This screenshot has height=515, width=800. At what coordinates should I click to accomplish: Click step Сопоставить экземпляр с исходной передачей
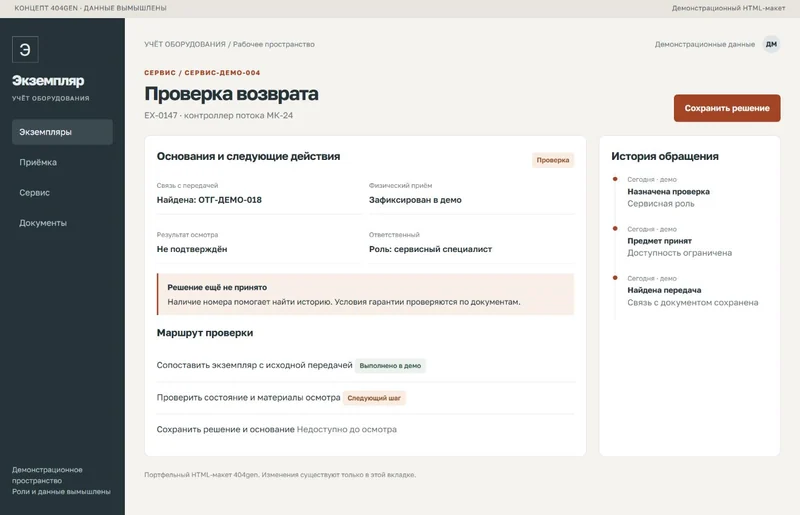click(254, 365)
